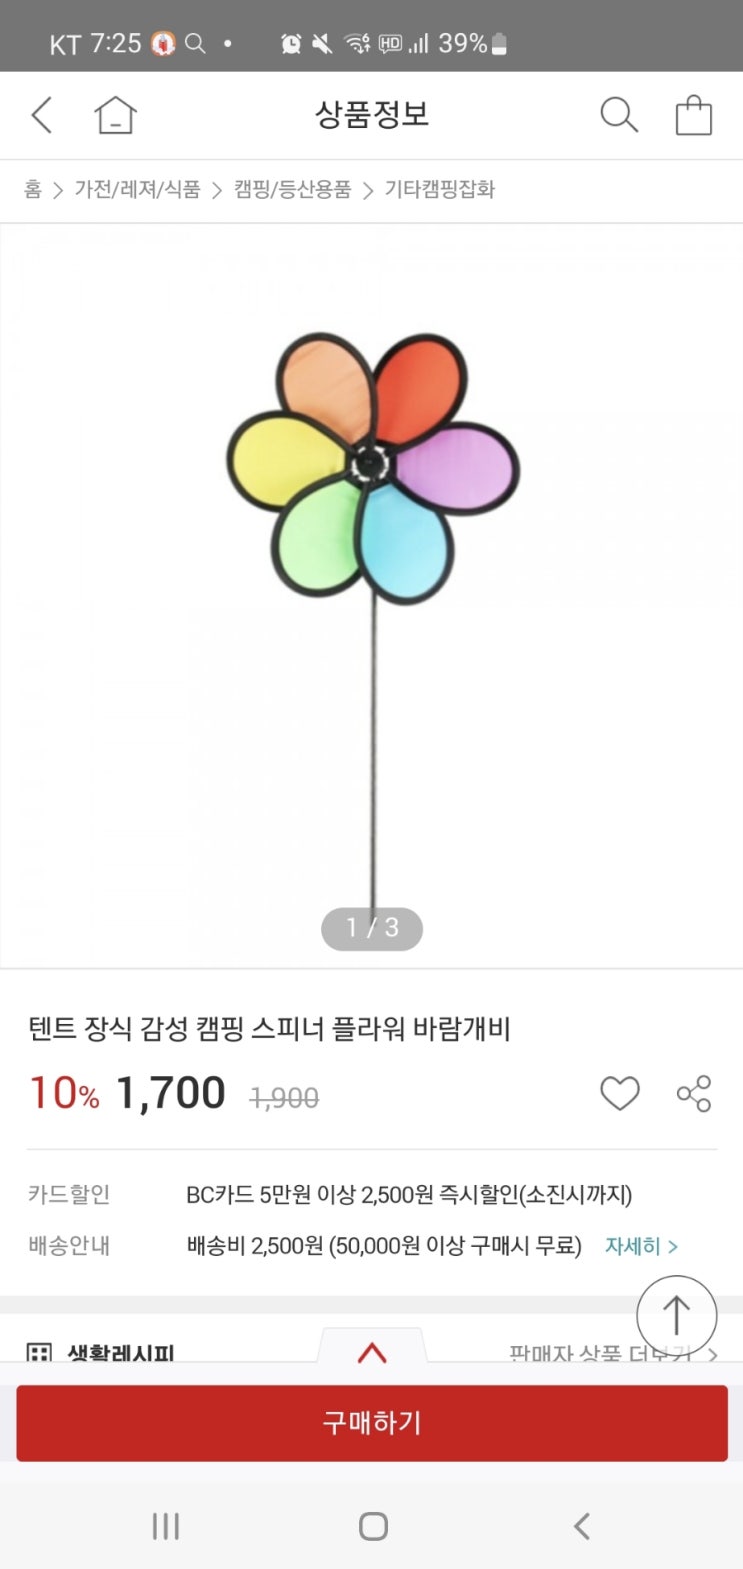Go to home via house icon

pyautogui.click(x=115, y=115)
